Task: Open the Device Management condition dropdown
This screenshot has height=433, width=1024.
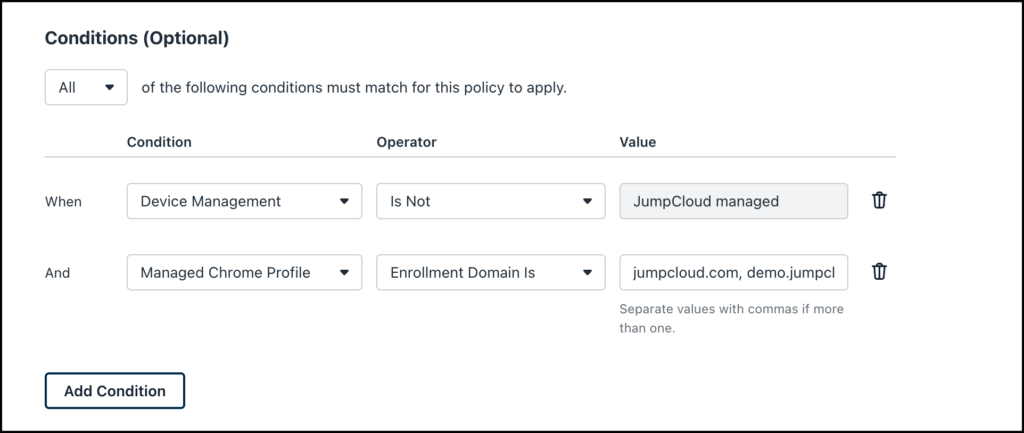Action: pos(244,201)
